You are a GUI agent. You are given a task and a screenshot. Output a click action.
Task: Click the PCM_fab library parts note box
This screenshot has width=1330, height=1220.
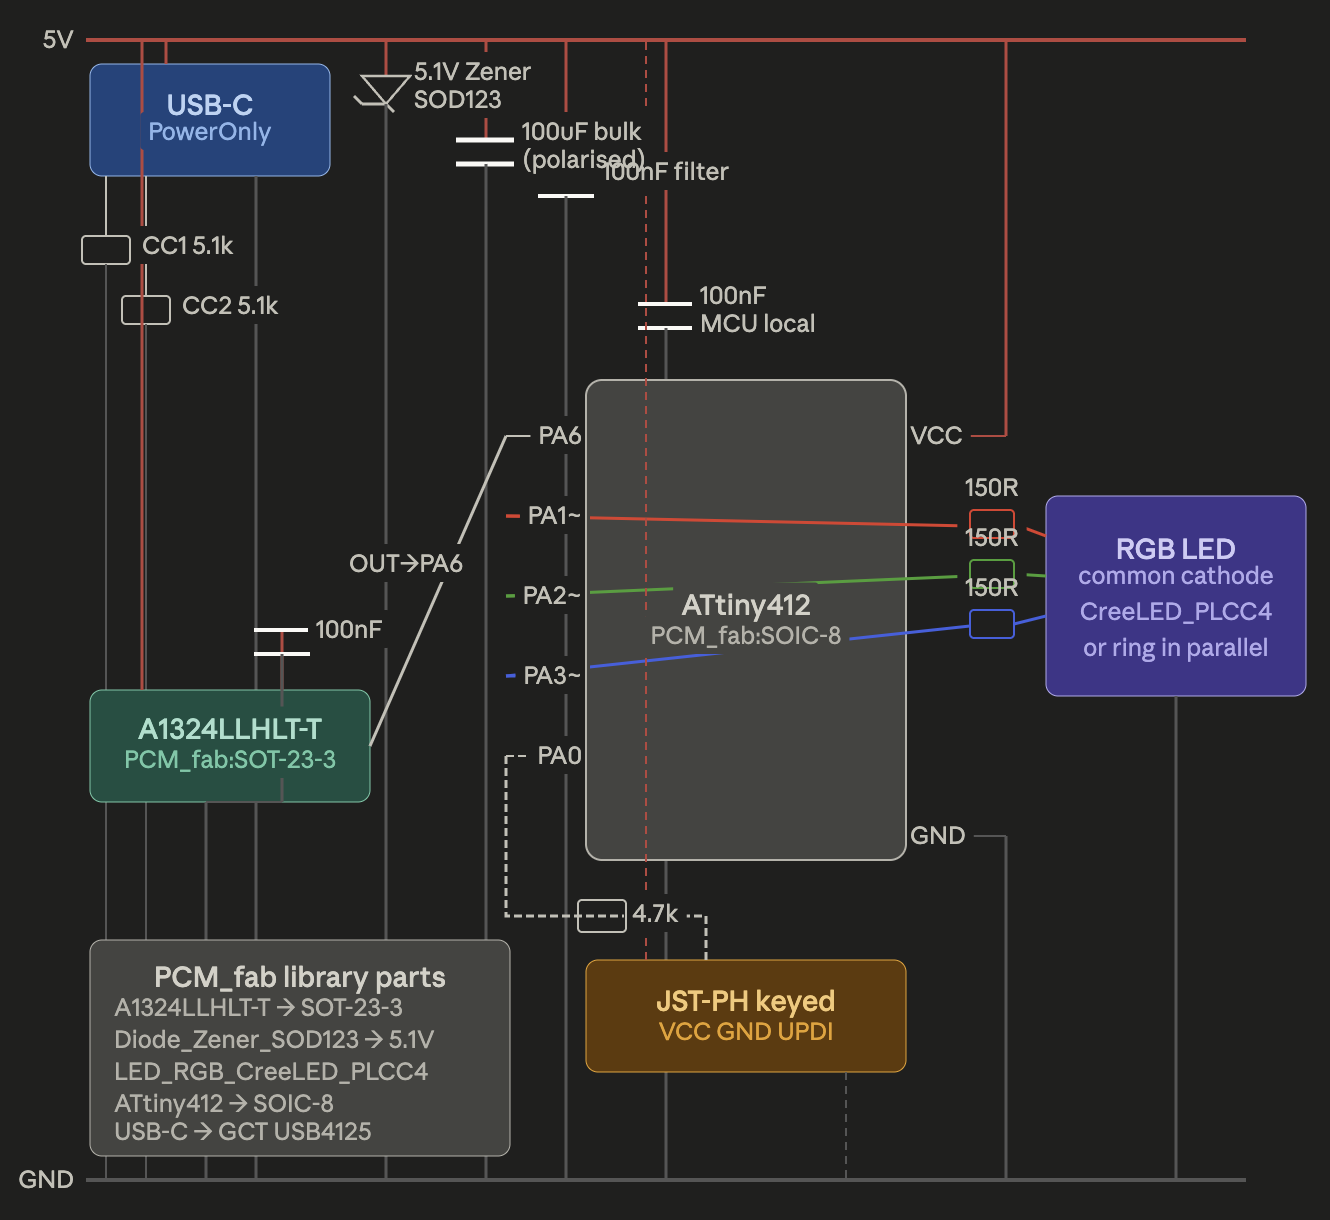(x=300, y=1048)
